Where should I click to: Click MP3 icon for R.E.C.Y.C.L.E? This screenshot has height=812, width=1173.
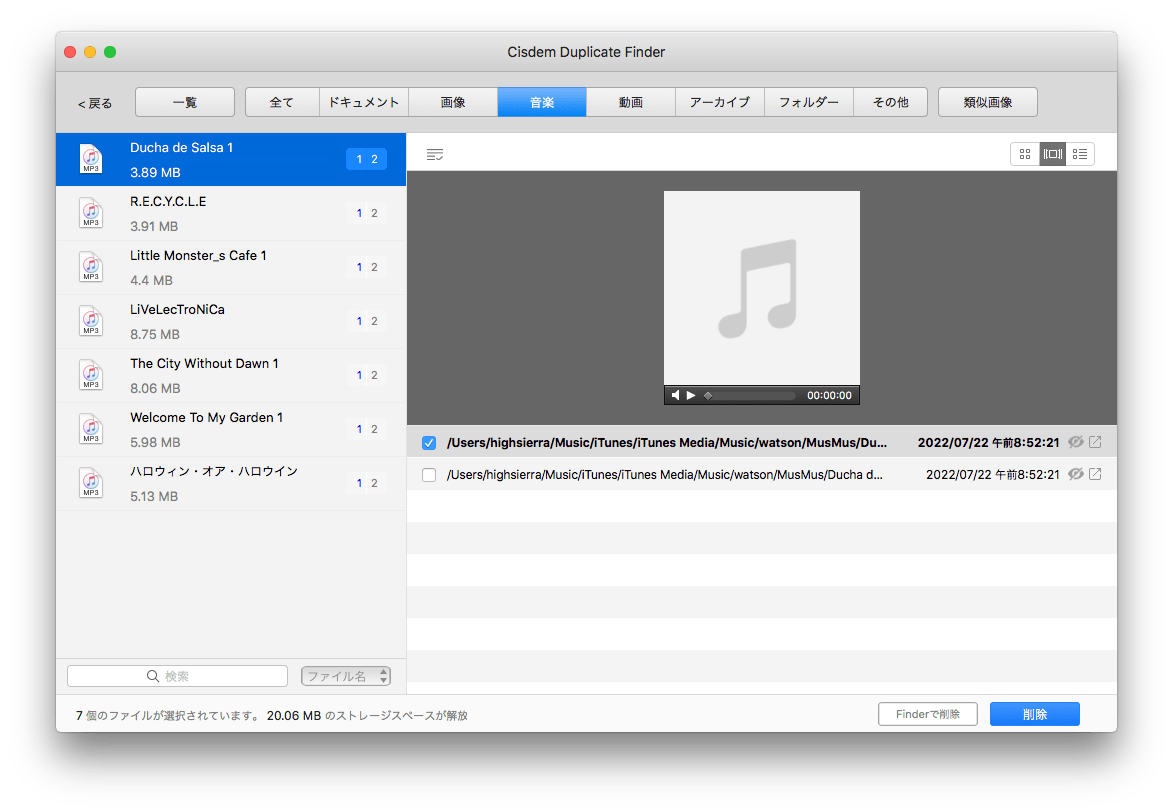pos(91,213)
